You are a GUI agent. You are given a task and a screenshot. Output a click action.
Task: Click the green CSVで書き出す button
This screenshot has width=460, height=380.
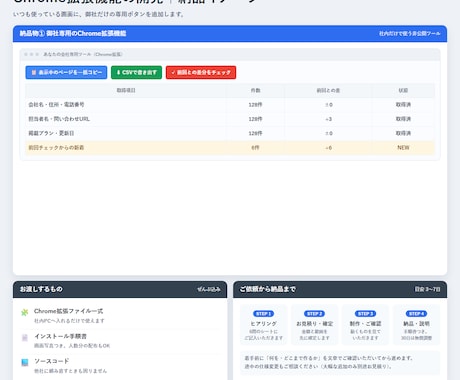pyautogui.click(x=136, y=72)
